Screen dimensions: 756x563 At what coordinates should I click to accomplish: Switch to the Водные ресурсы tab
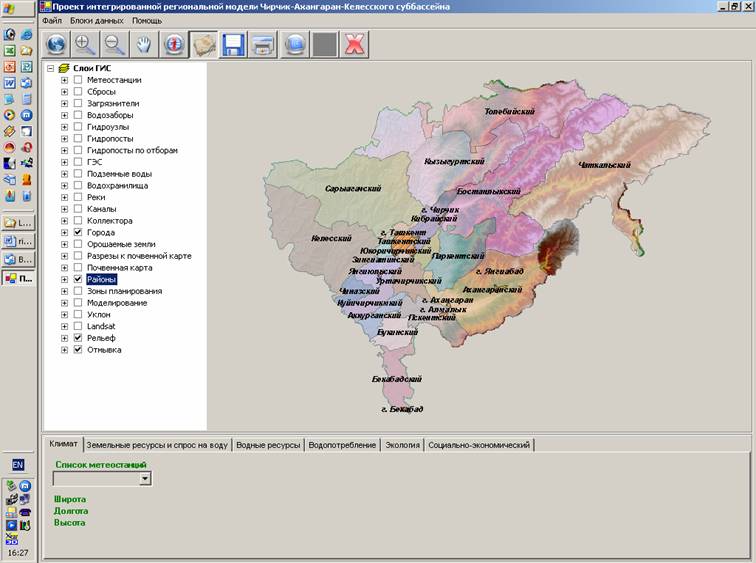click(x=268, y=445)
